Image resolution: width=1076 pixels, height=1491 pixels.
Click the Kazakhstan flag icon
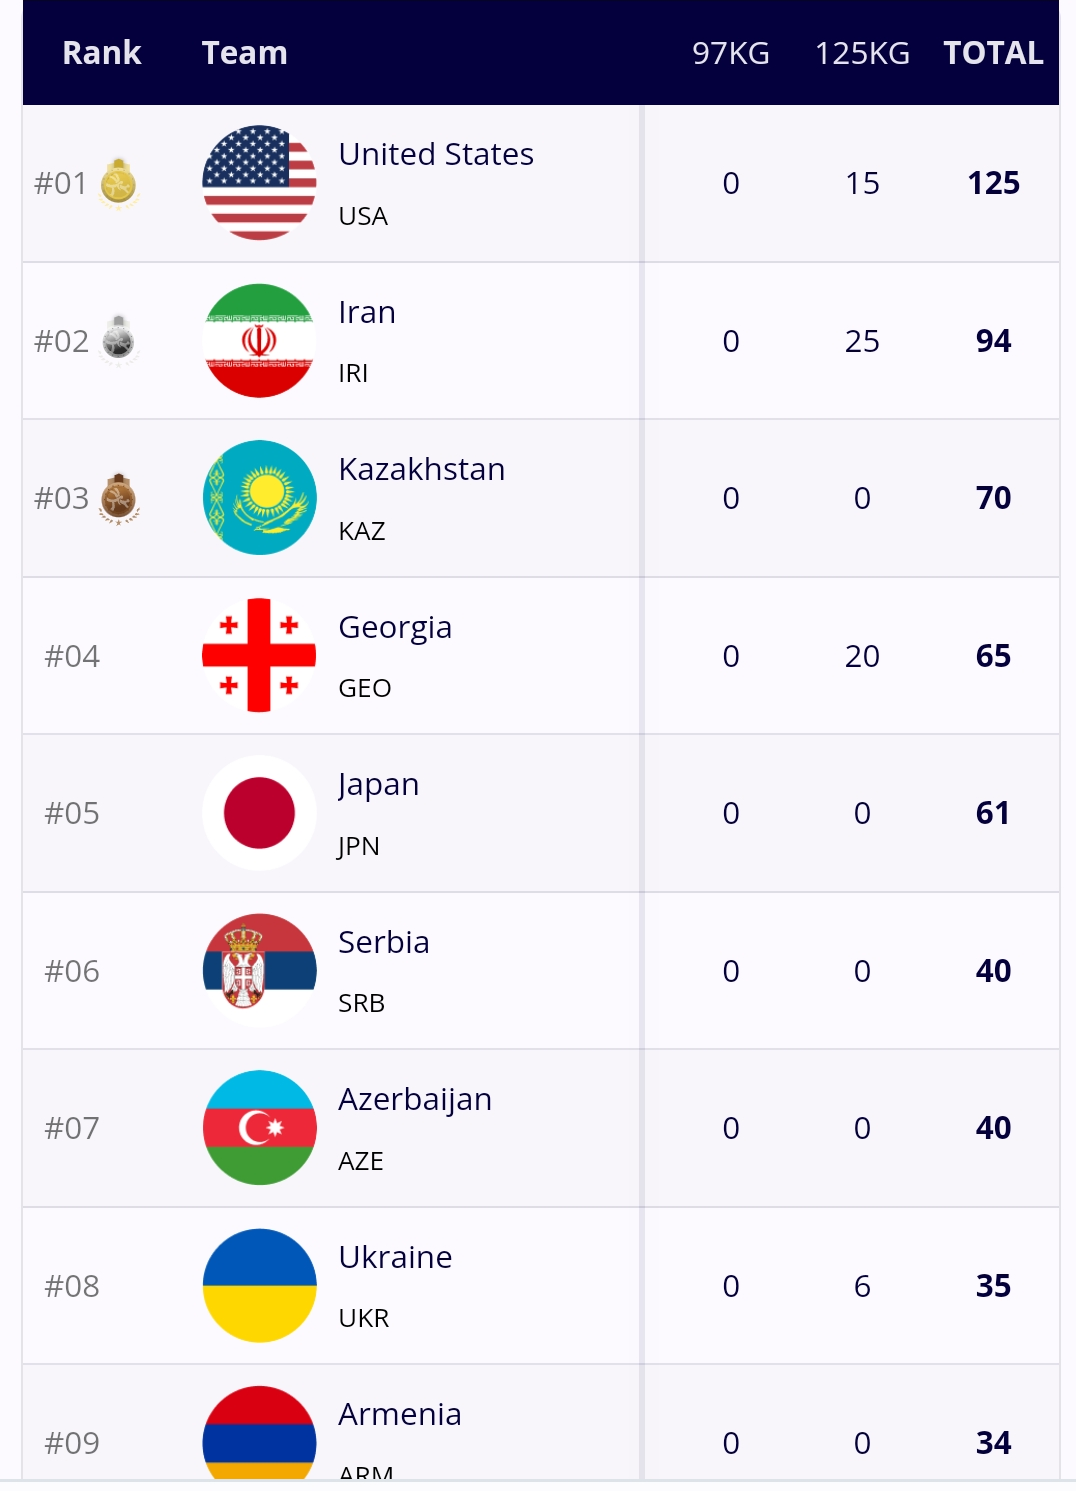pyautogui.click(x=259, y=498)
